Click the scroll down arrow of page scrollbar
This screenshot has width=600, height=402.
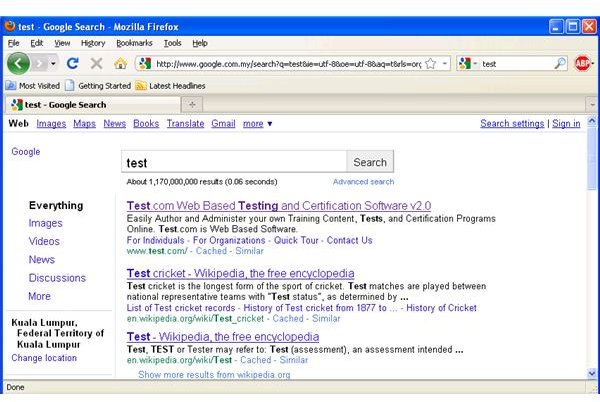pyautogui.click(x=592, y=373)
